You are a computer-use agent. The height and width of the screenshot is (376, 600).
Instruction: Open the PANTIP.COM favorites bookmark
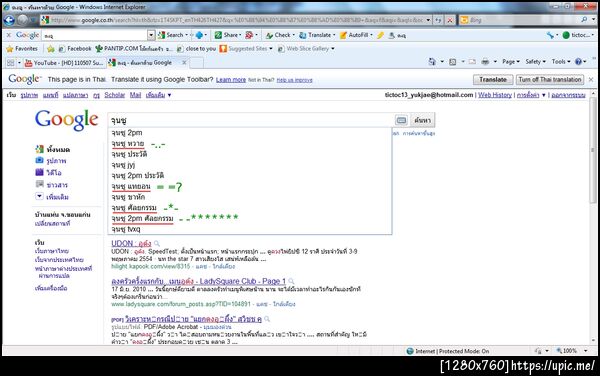(x=134, y=49)
